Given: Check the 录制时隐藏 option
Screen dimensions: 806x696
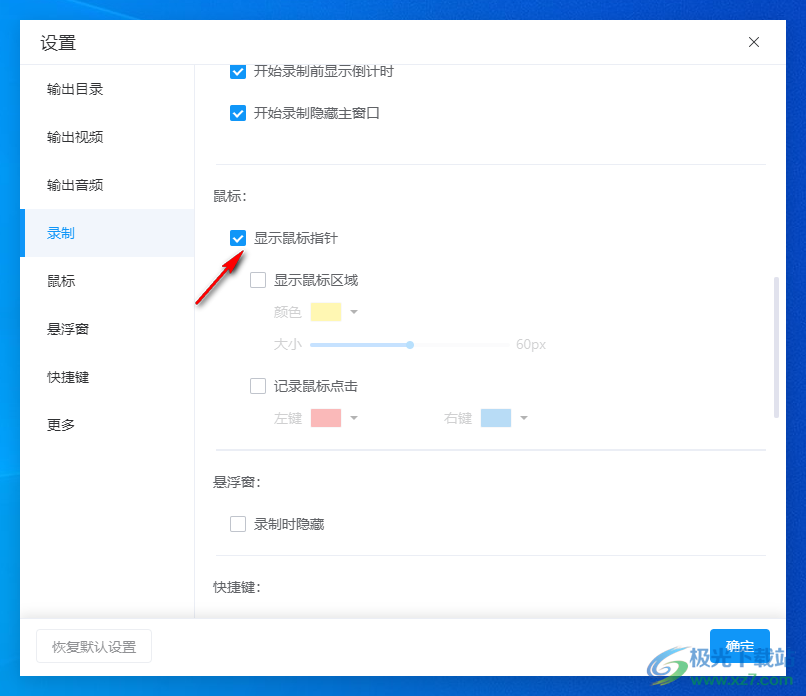Looking at the screenshot, I should pyautogui.click(x=238, y=524).
